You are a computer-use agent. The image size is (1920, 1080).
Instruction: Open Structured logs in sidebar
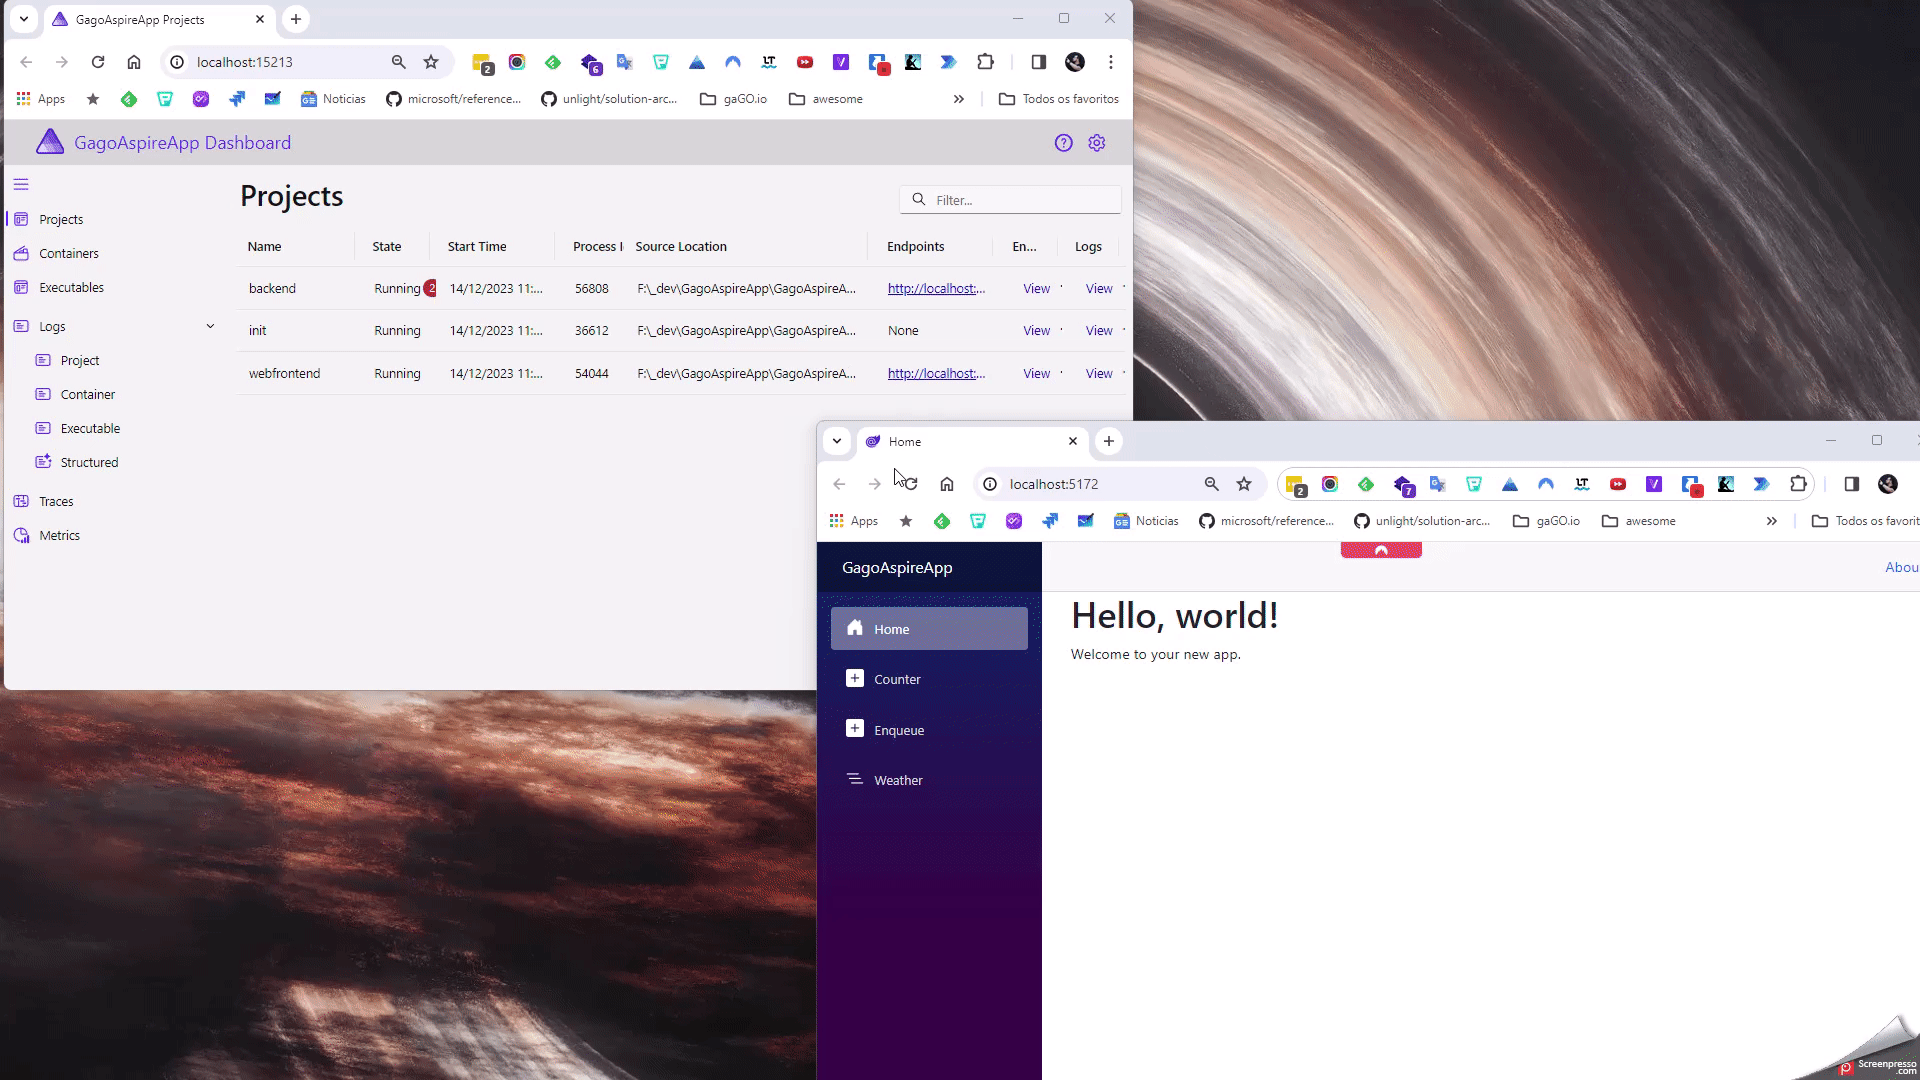tap(89, 462)
